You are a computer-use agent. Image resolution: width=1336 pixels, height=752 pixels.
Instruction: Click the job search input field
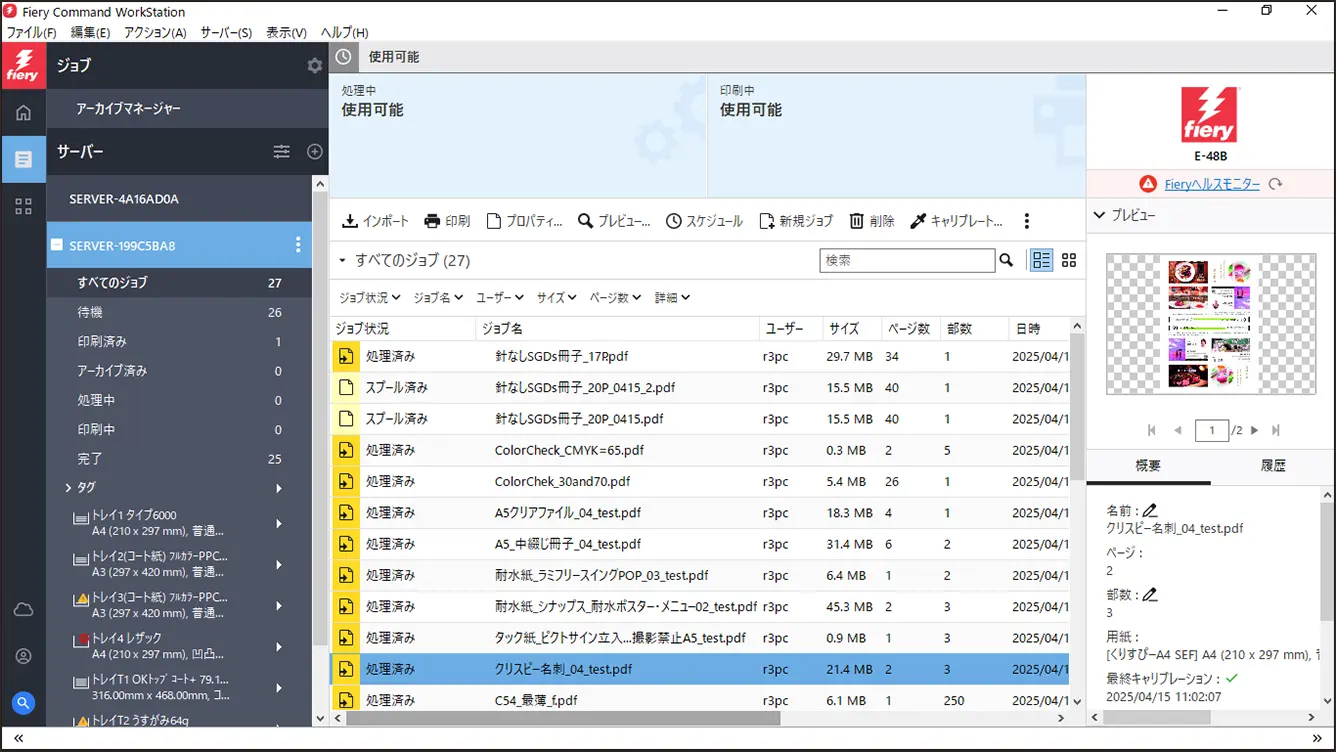coord(906,260)
